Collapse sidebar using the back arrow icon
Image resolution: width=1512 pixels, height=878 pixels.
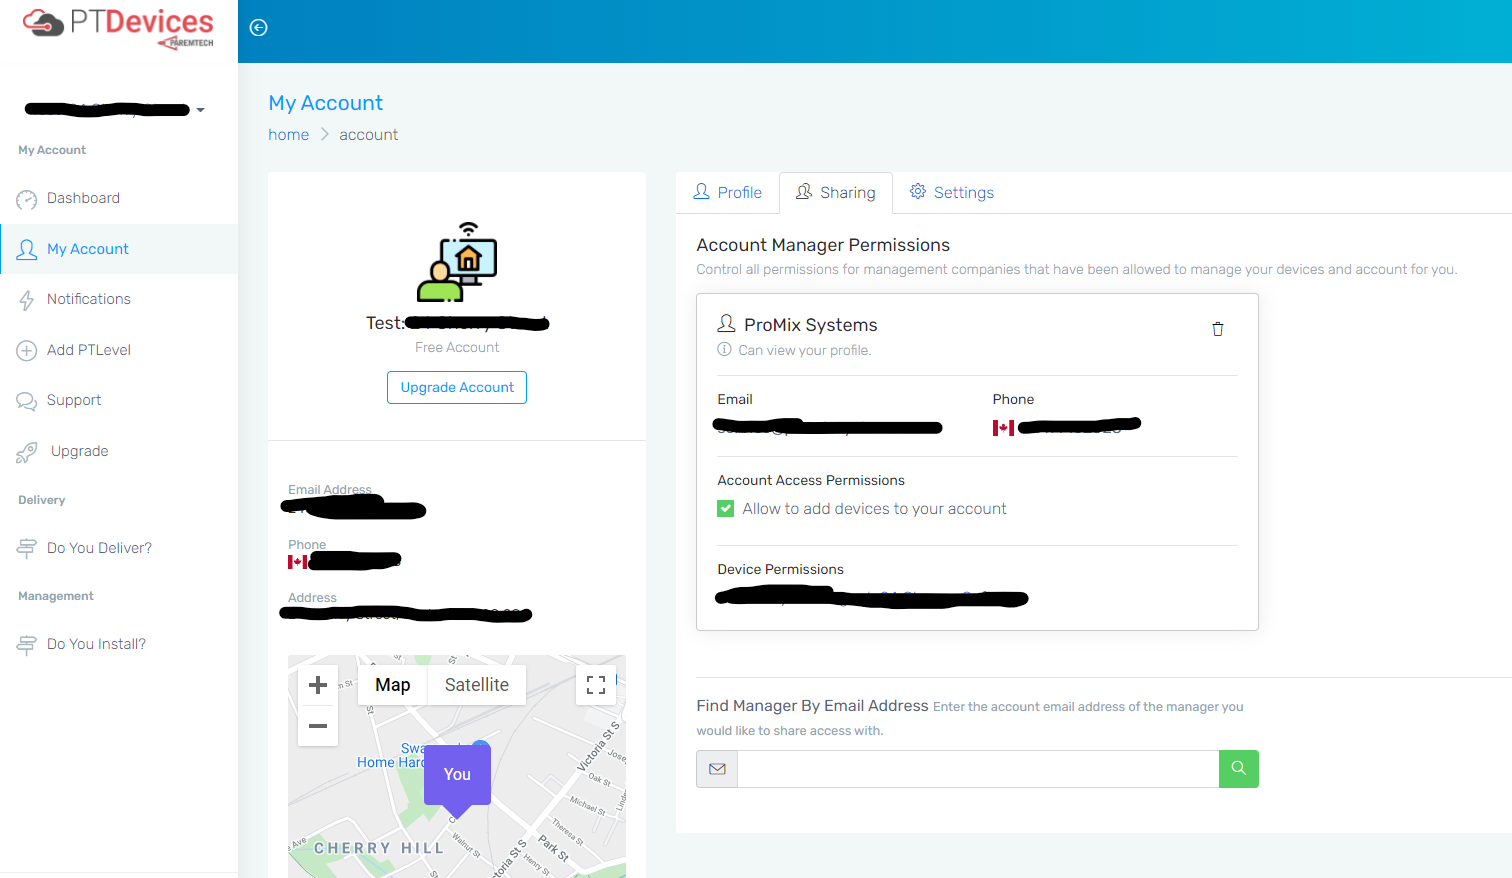tap(258, 28)
